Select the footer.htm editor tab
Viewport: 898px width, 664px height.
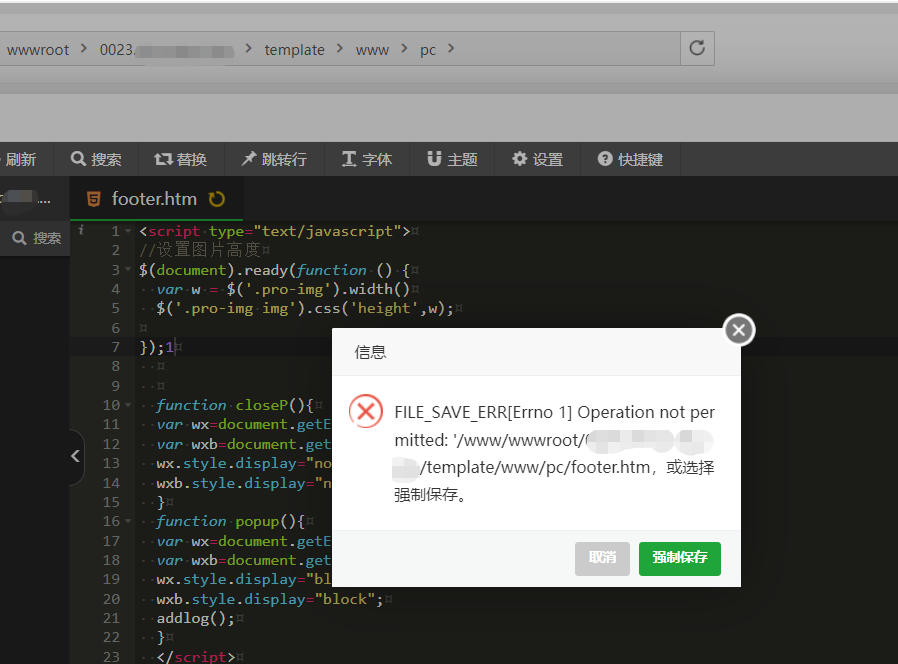pyautogui.click(x=156, y=199)
